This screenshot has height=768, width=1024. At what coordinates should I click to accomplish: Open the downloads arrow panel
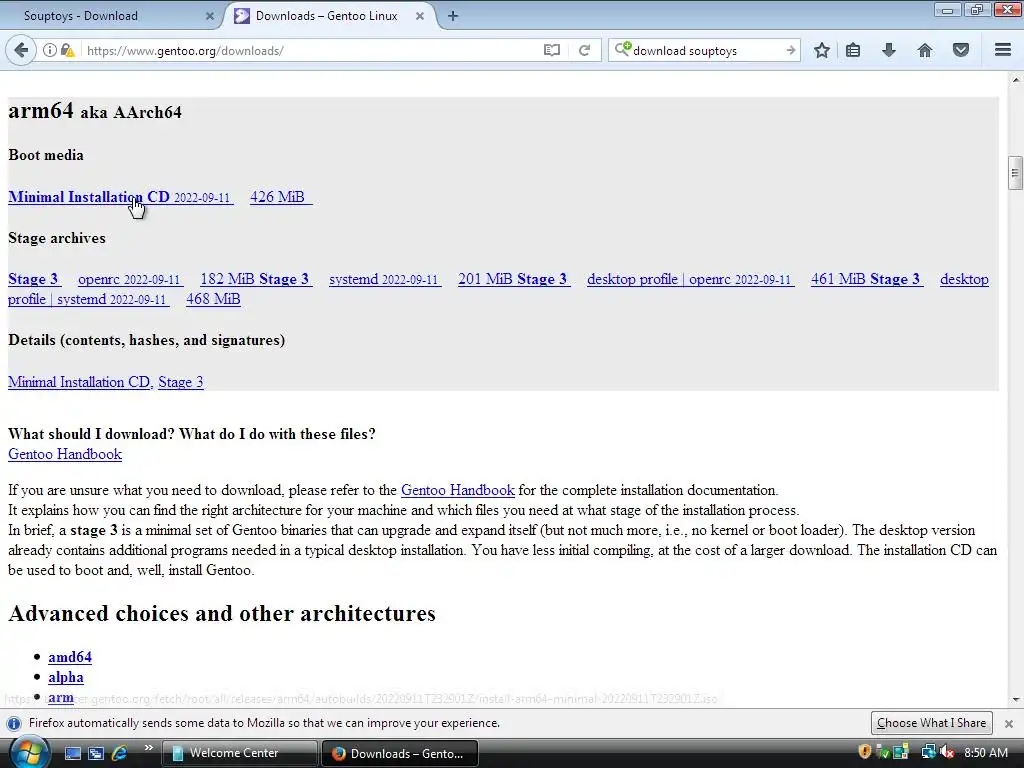click(x=889, y=50)
